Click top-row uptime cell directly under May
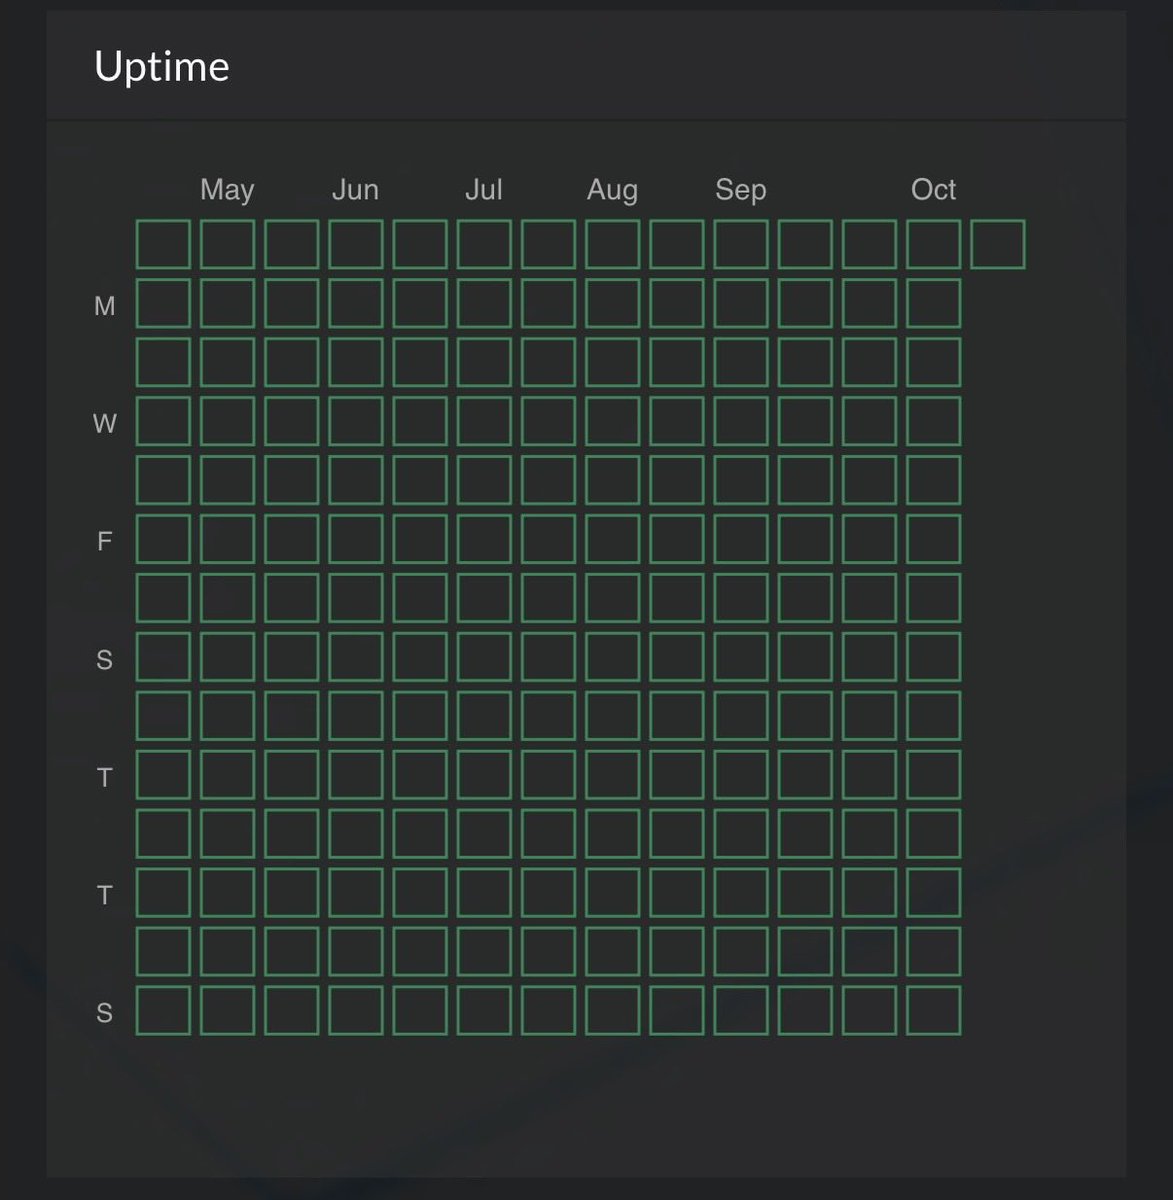1173x1200 pixels. point(227,245)
